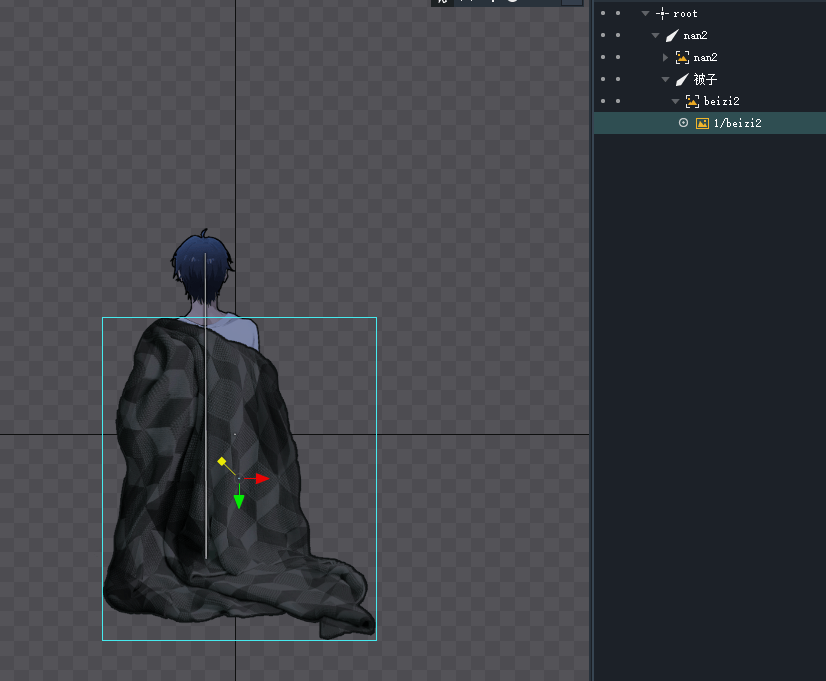The image size is (826, 681).
Task: Click the green Y-axis translate arrow
Action: [x=239, y=501]
